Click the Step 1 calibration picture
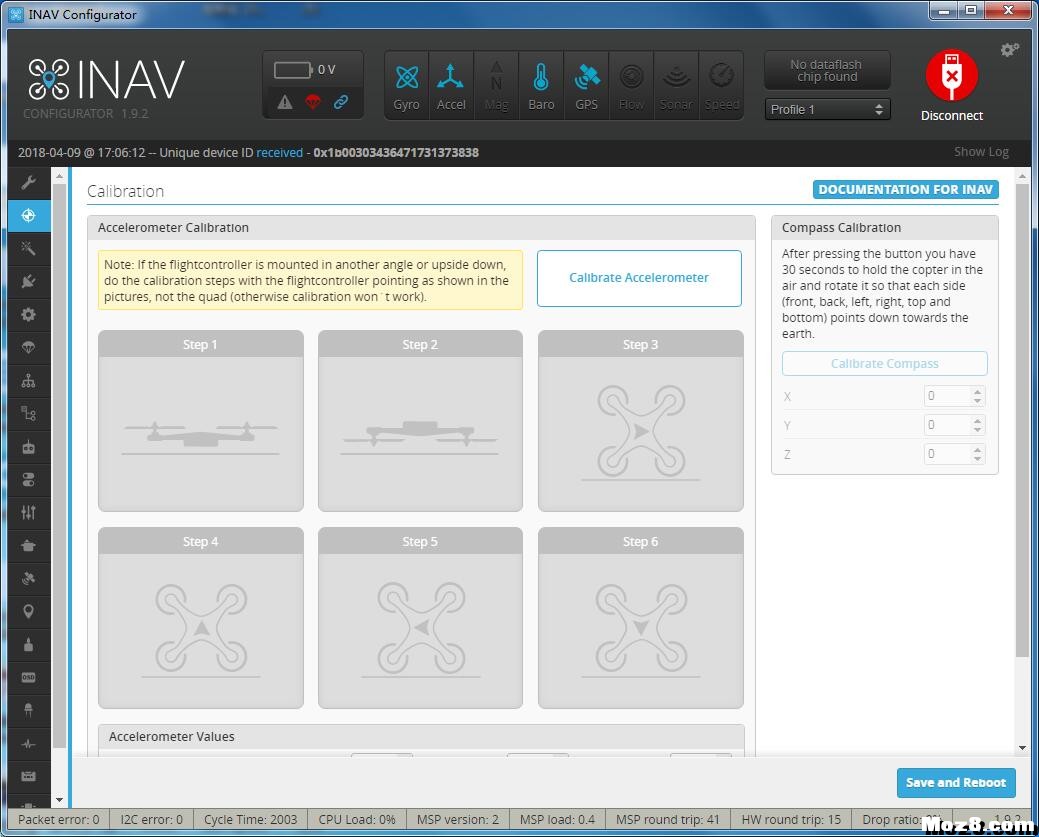This screenshot has height=837, width=1039. click(201, 421)
